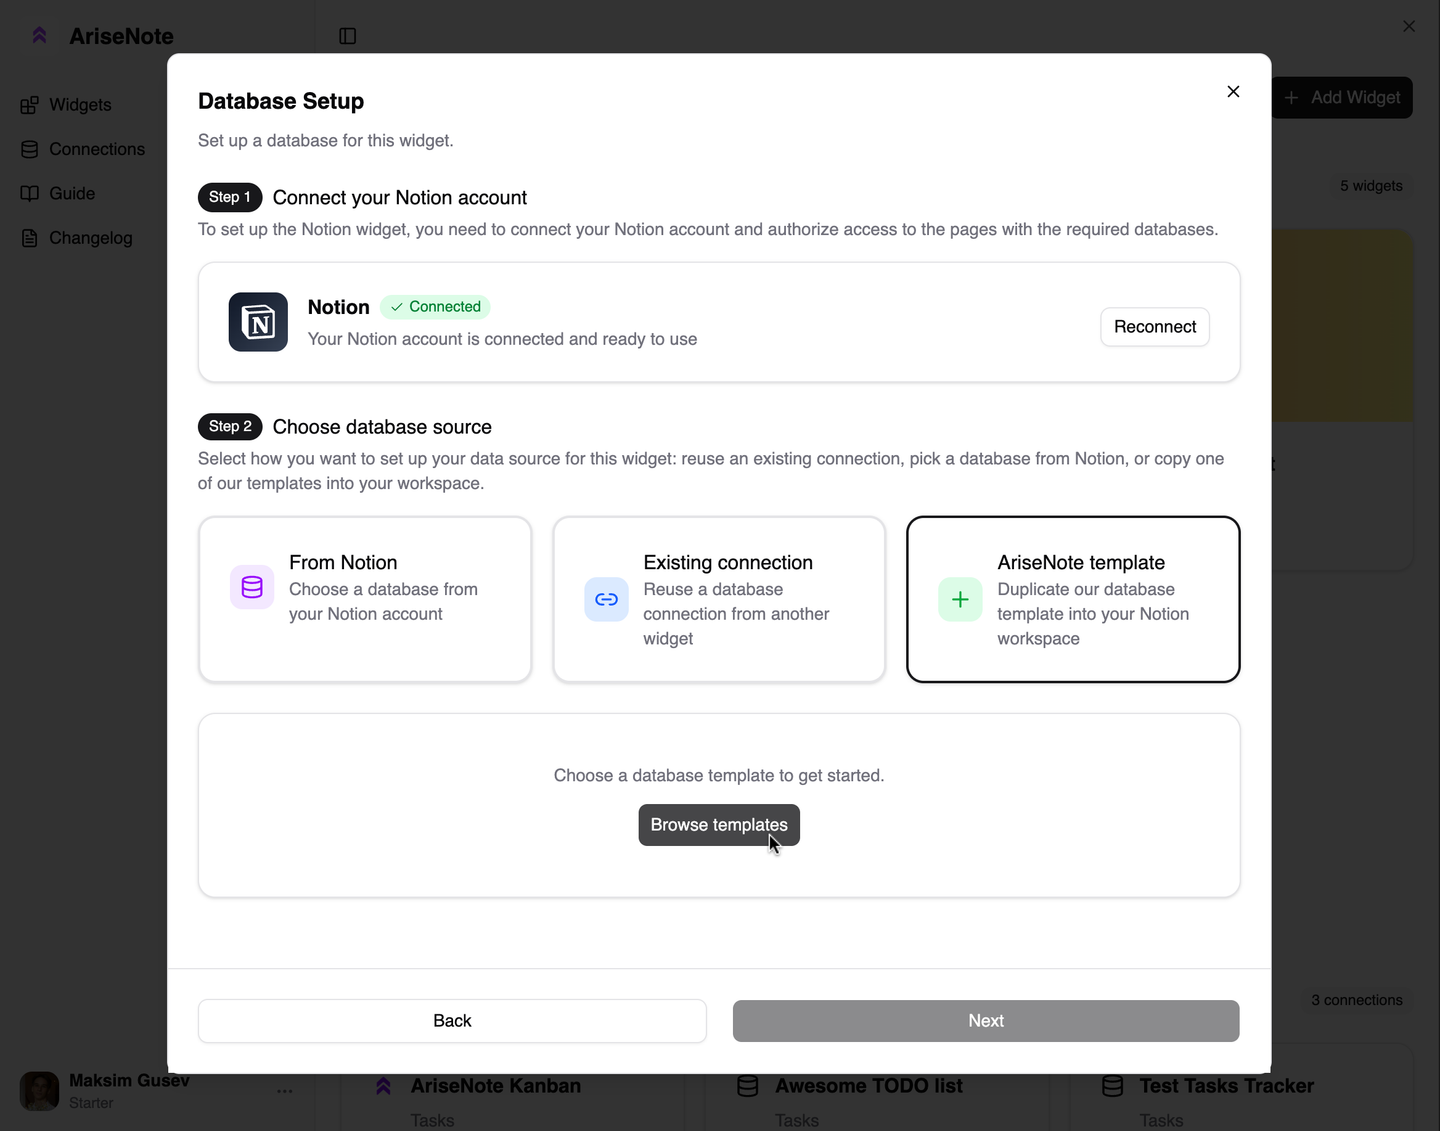Click the 'Database Setup' heading
The width and height of the screenshot is (1440, 1131).
[x=281, y=101]
